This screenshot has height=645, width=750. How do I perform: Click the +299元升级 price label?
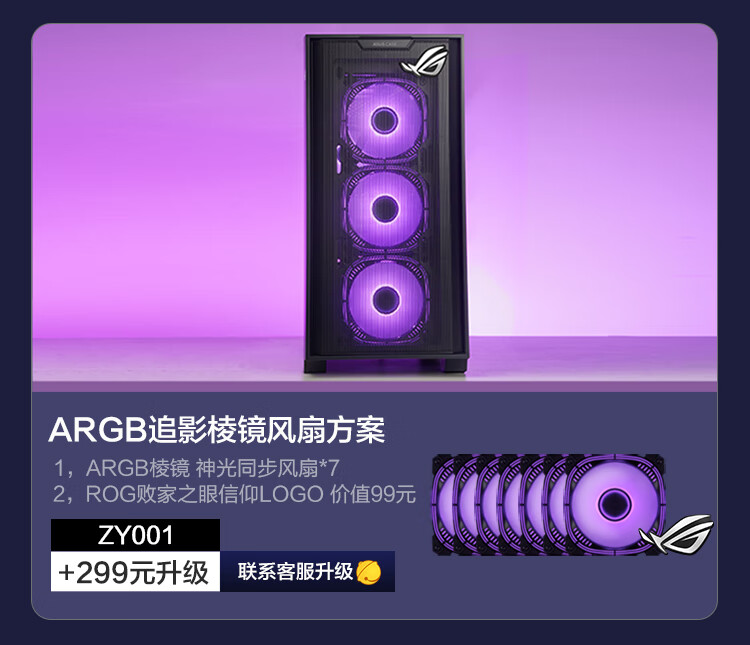tap(135, 571)
